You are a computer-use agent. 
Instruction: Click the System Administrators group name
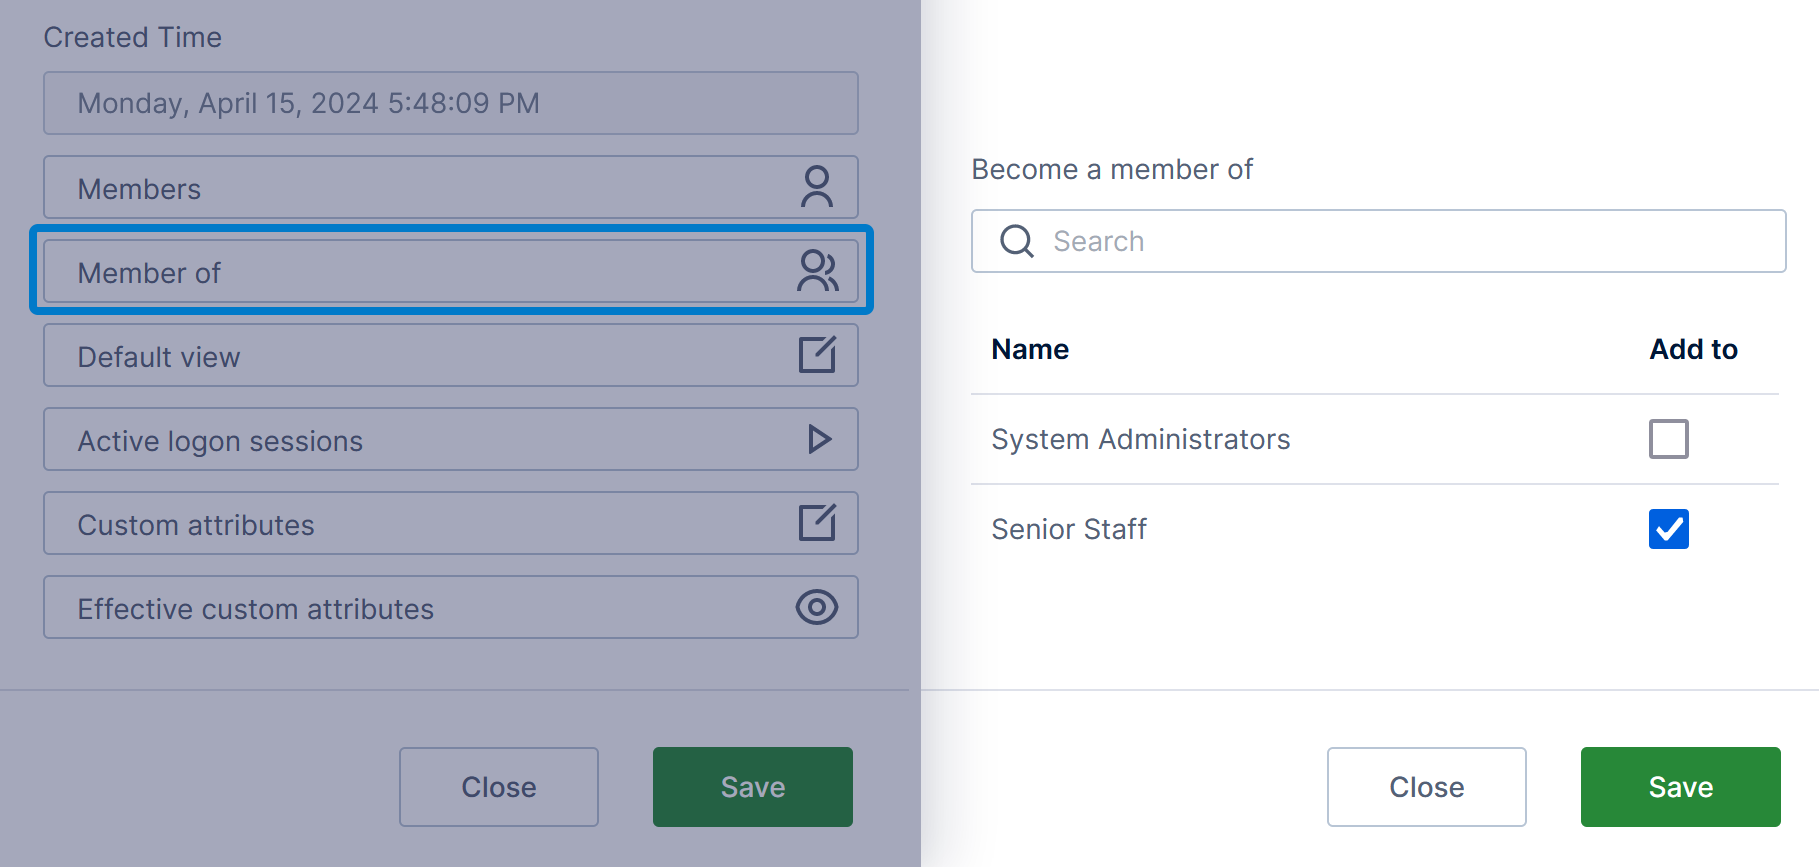click(x=1141, y=439)
